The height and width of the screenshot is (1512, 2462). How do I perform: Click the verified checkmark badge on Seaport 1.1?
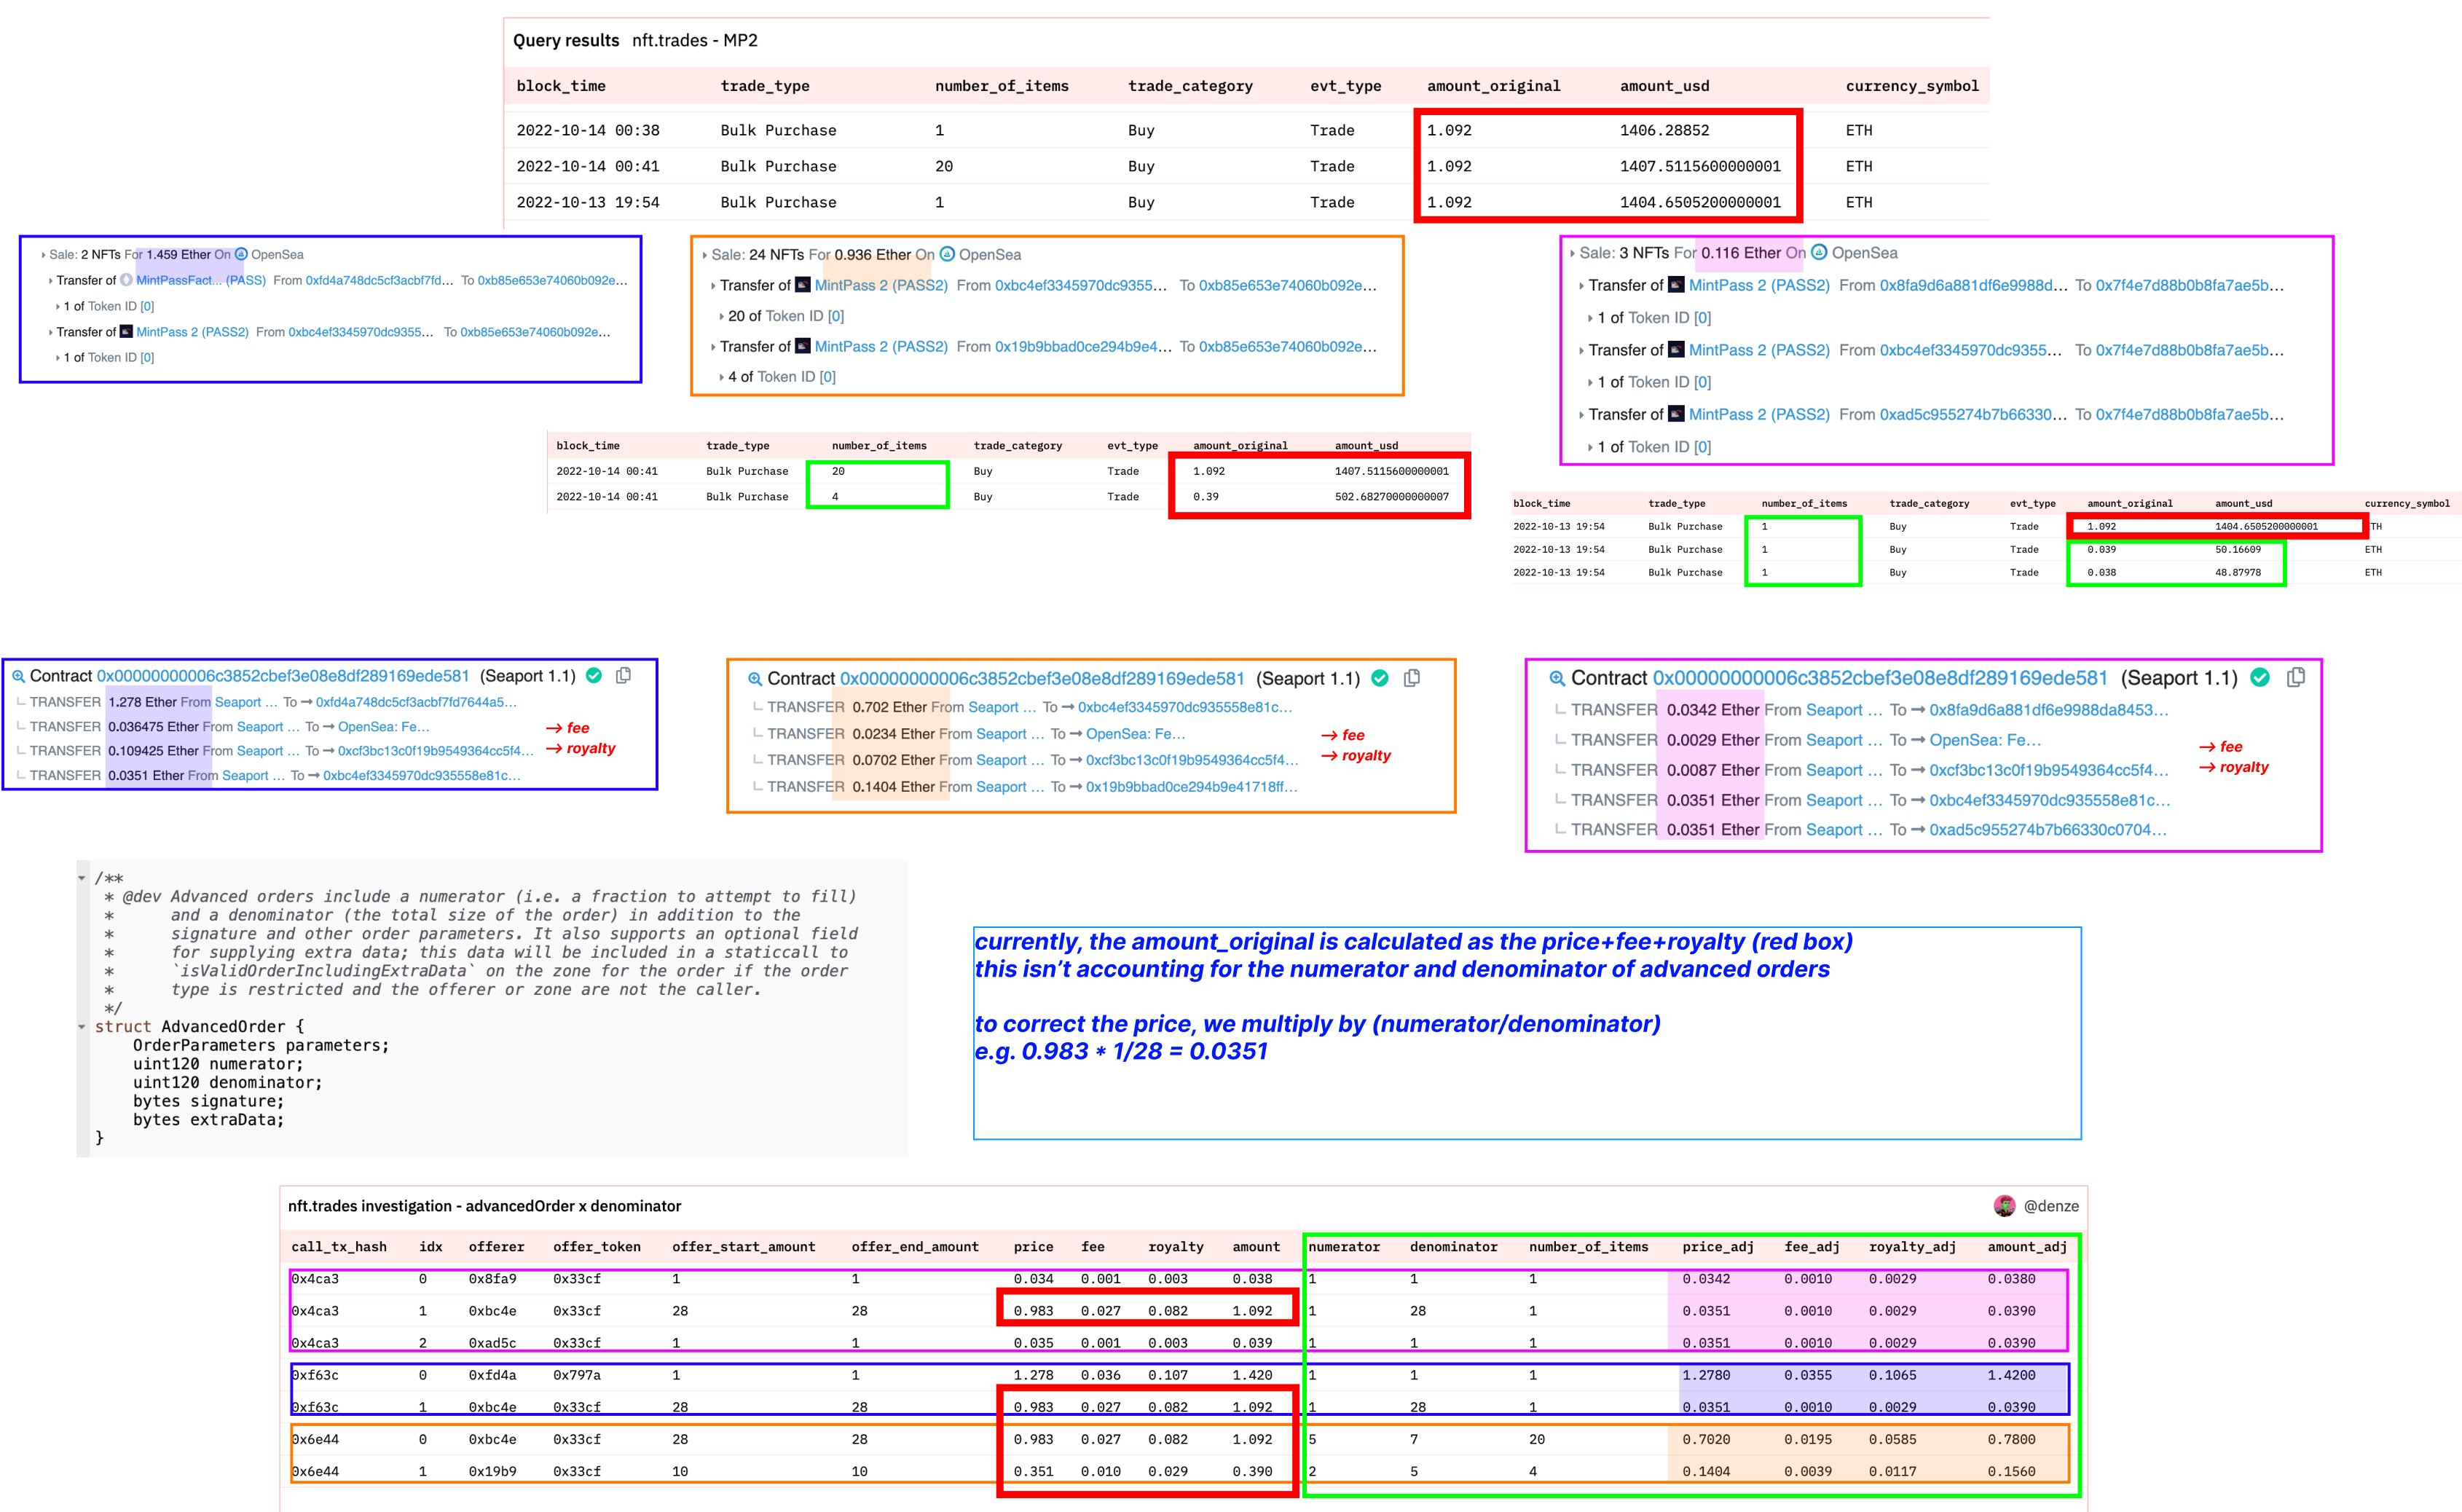tap(1381, 678)
